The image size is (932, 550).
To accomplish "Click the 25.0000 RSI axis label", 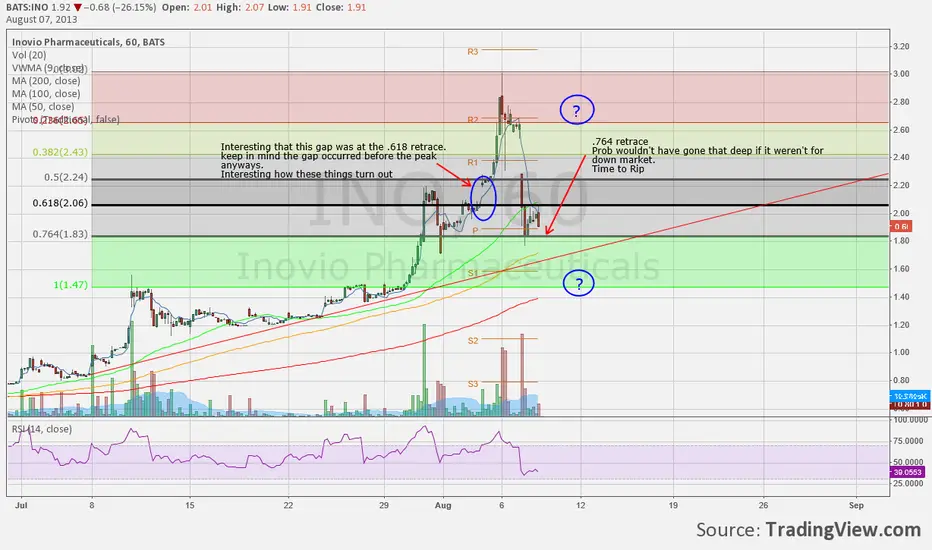I will click(908, 483).
